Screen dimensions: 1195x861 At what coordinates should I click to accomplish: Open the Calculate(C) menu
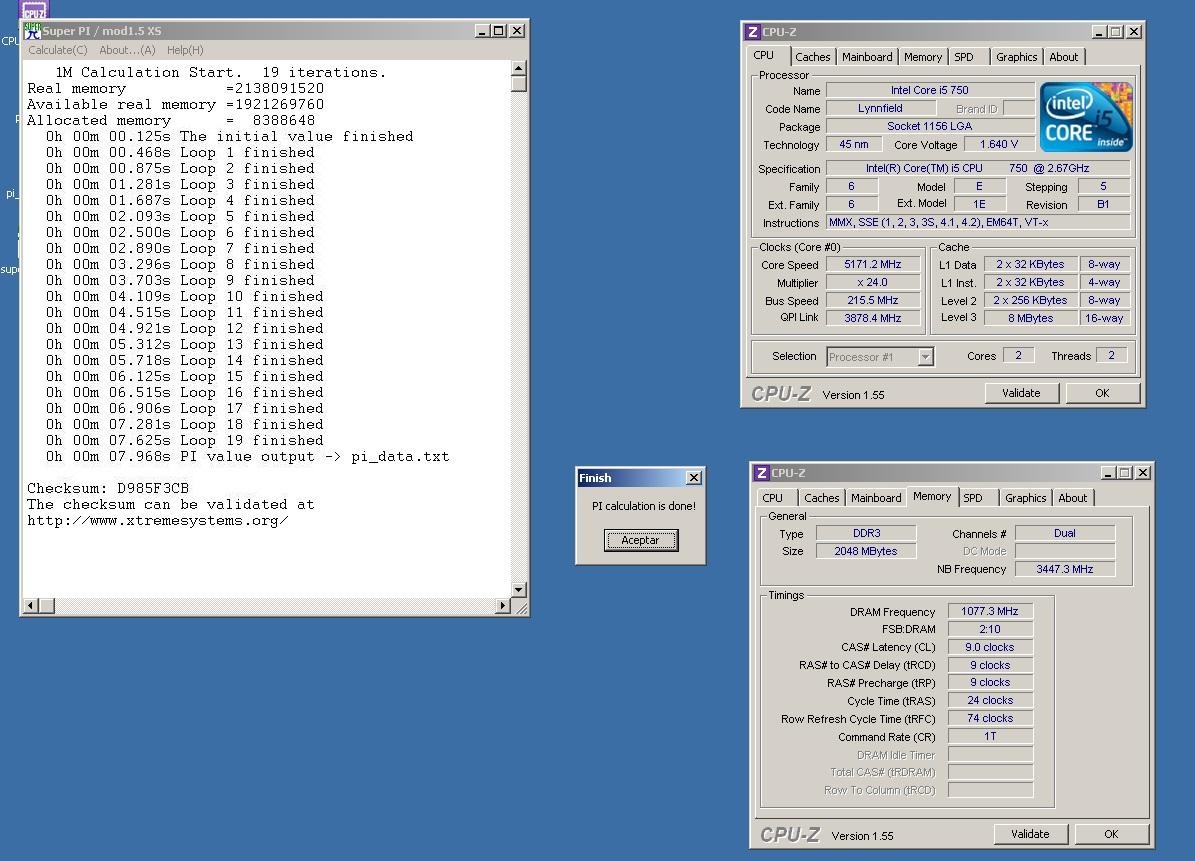(x=58, y=50)
